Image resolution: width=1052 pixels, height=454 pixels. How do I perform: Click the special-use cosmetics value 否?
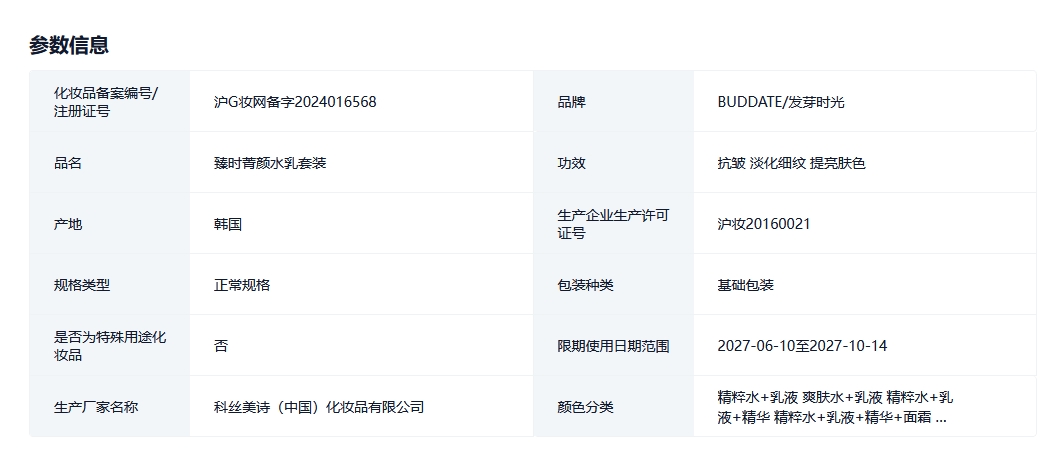(221, 346)
